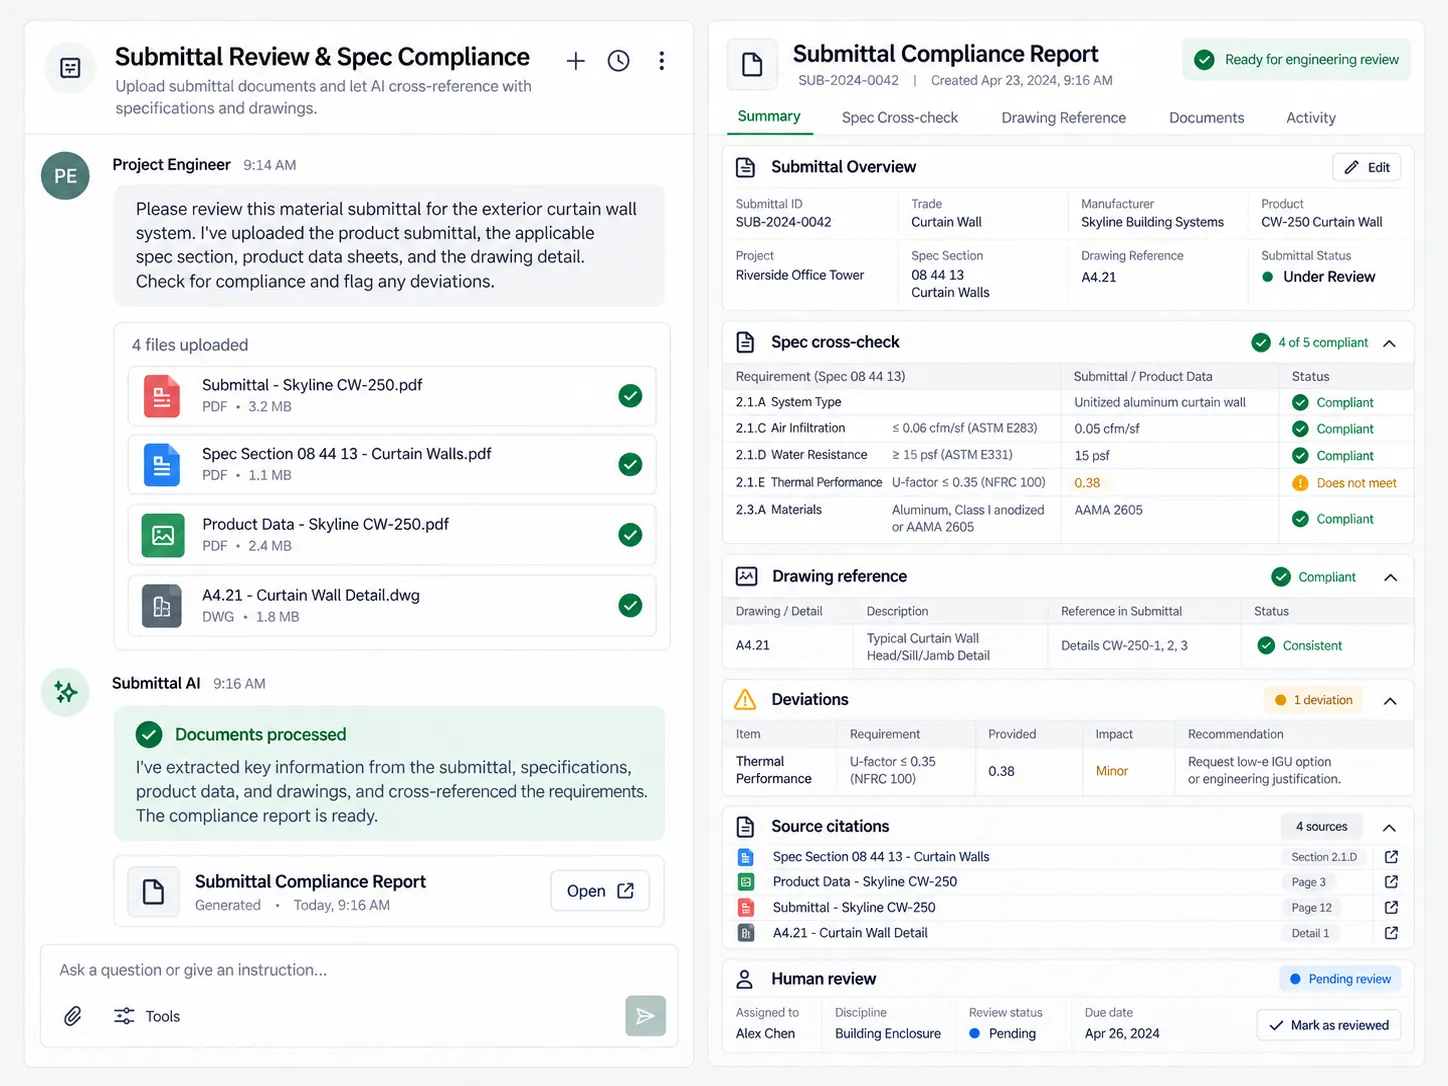Switch to the Drawing Reference tab
Image resolution: width=1448 pixels, height=1086 pixels.
pos(1064,117)
